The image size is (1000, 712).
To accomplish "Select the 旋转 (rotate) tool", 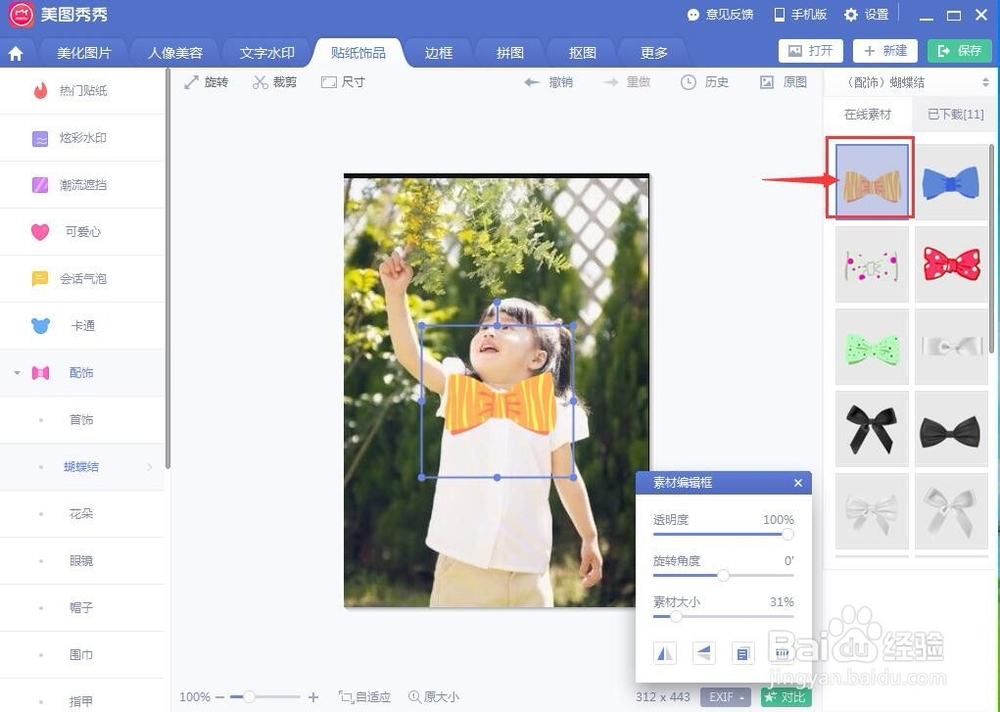I will 207,82.
